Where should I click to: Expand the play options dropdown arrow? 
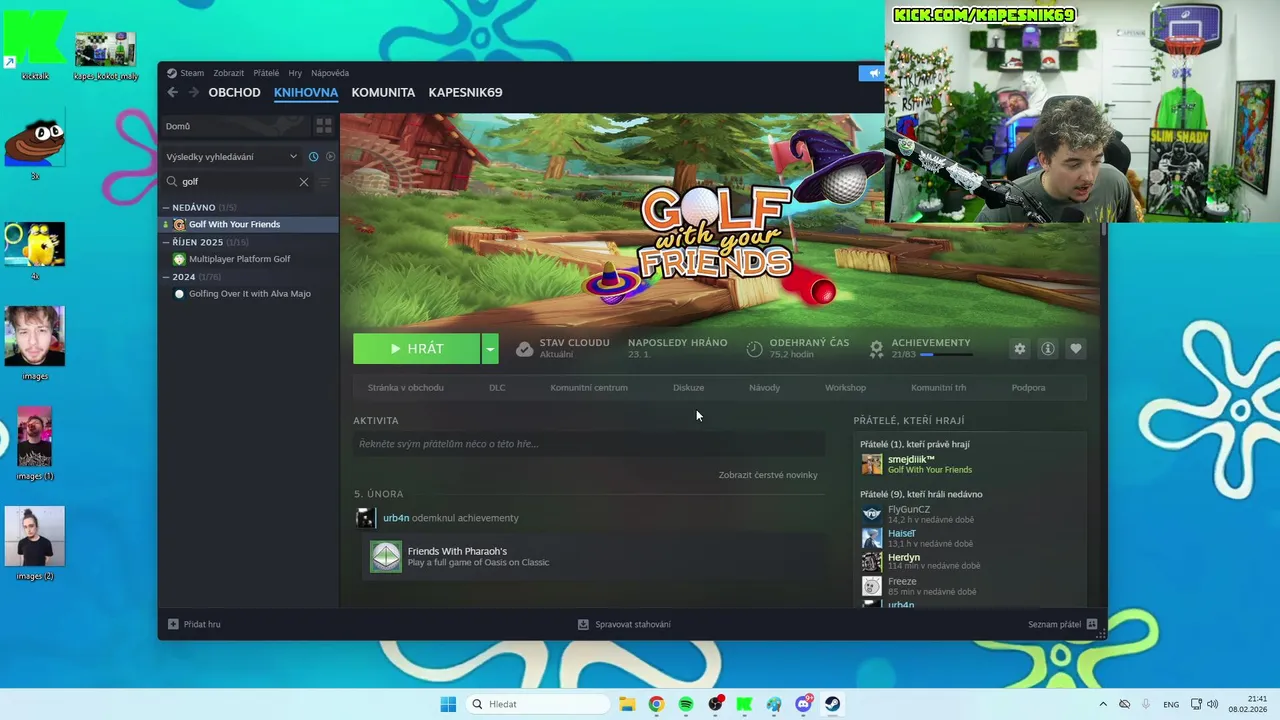point(490,348)
